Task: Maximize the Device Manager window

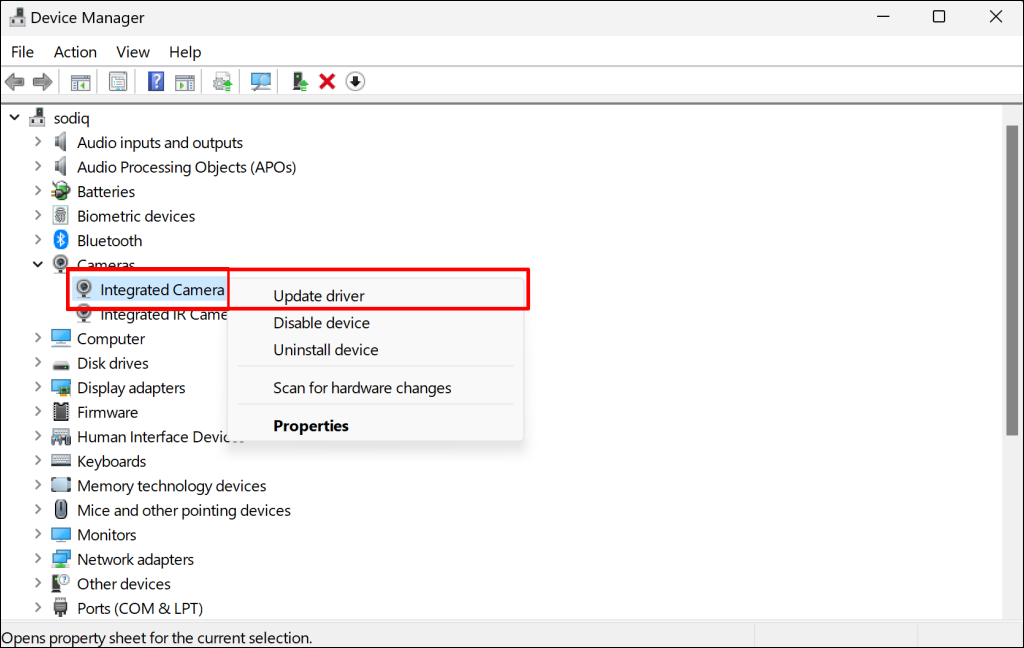Action: (x=938, y=16)
